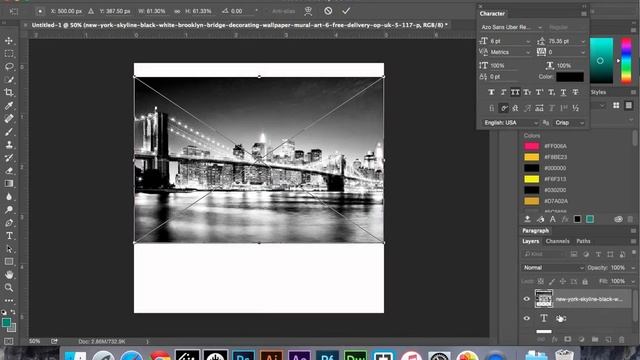Screen dimensions: 640x360
Task: Select the Pen tool
Action: 9,223
